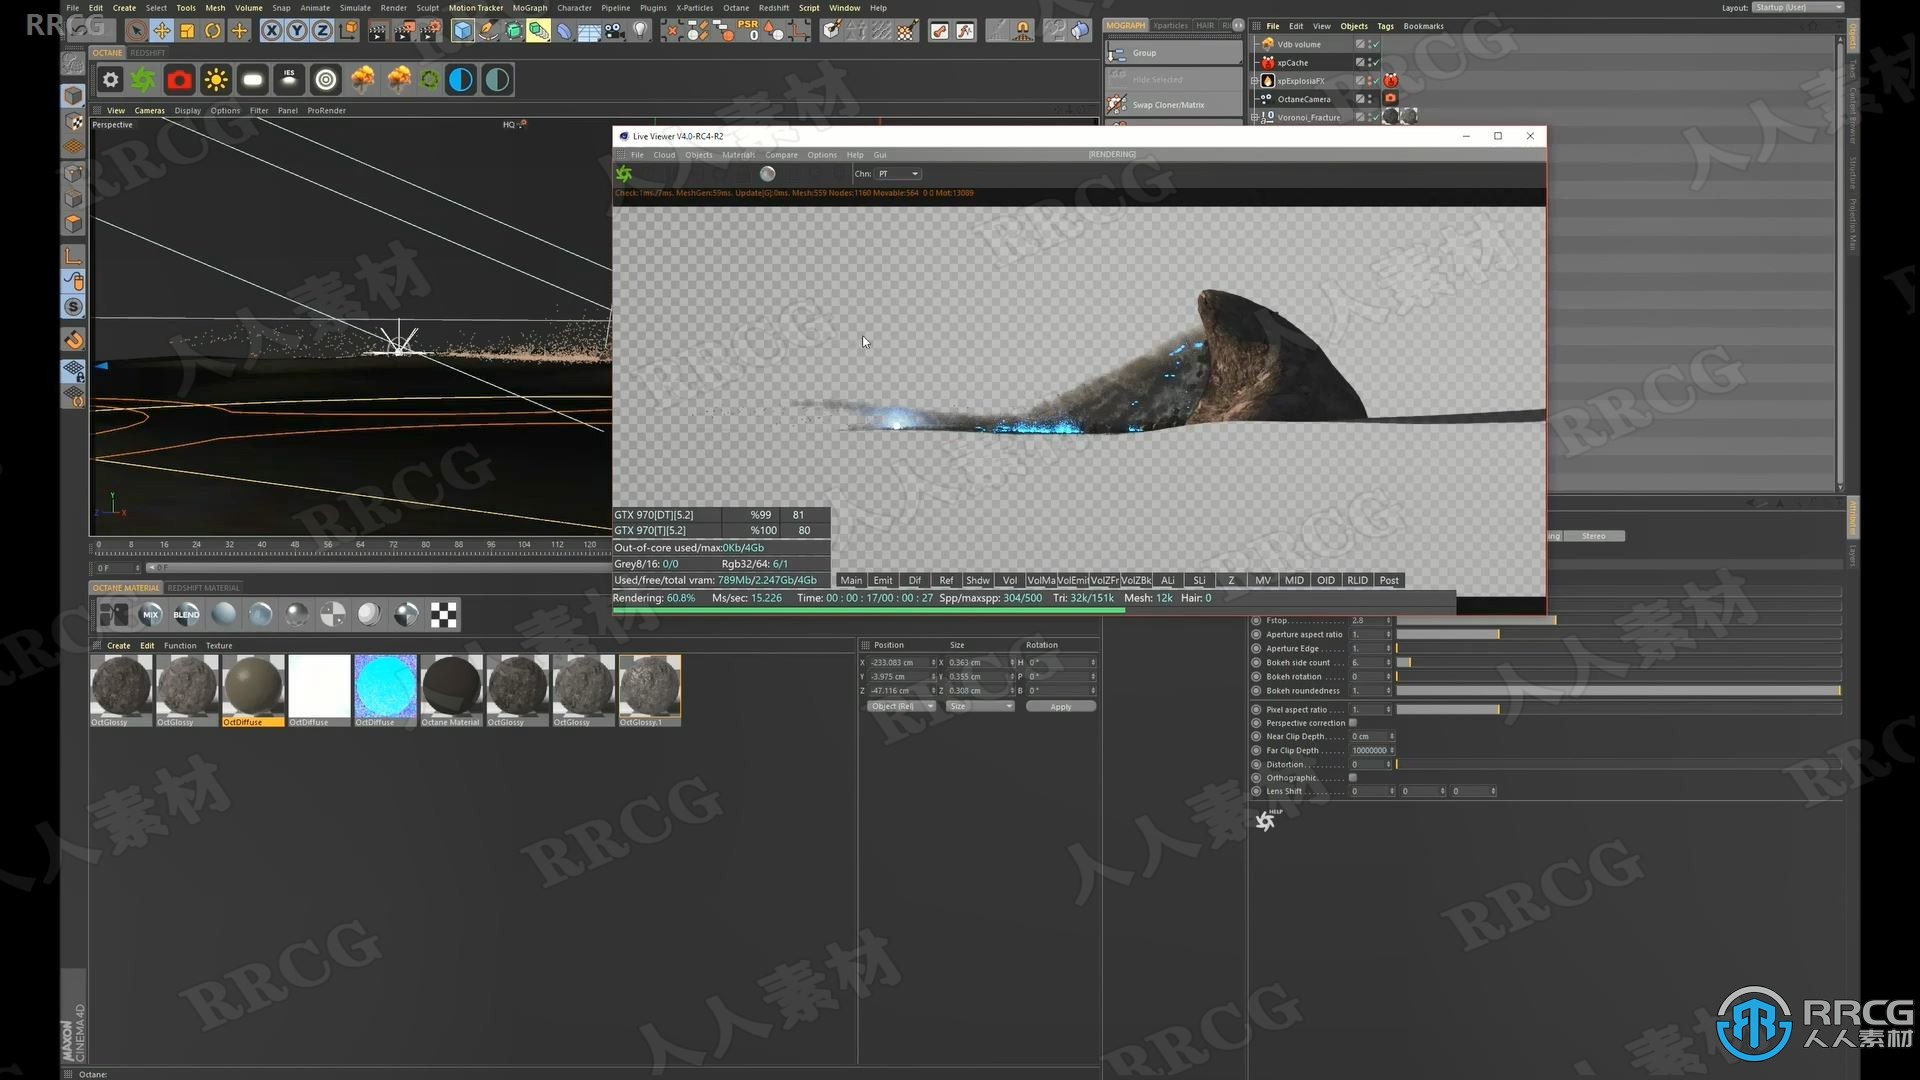Expand xpExplosiaFX object tree
The height and width of the screenshot is (1080, 1920).
coord(1255,81)
